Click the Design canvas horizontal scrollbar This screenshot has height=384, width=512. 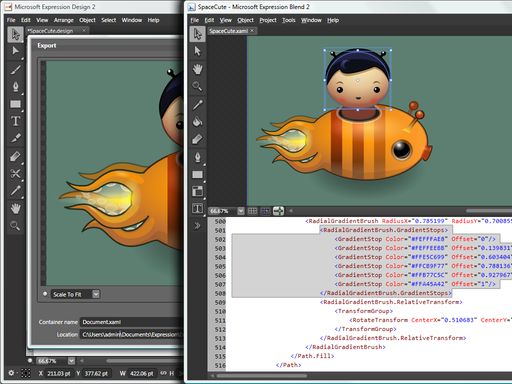coord(145,361)
